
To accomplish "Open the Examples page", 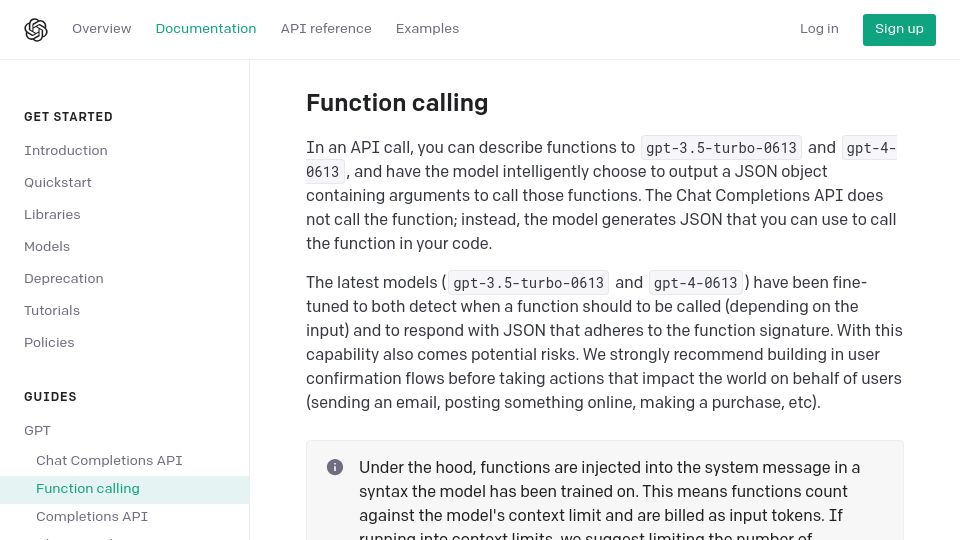I will 427,29.
